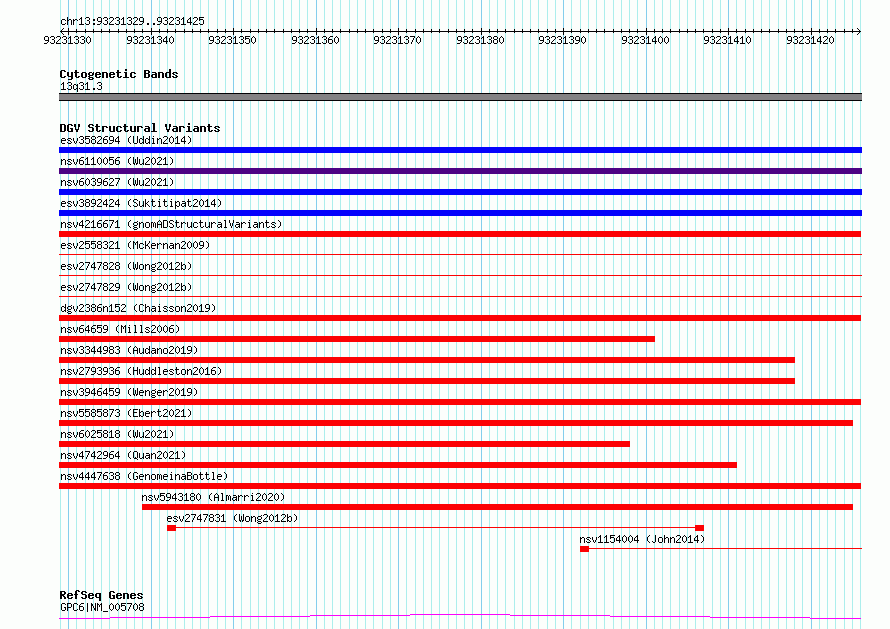
Task: Click the esv2558321 (McKernan2009) label
Action: click(135, 245)
